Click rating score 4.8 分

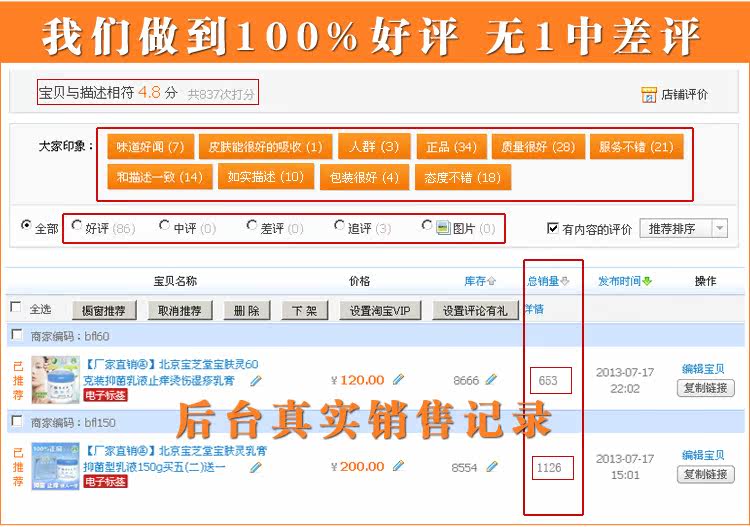coord(157,92)
